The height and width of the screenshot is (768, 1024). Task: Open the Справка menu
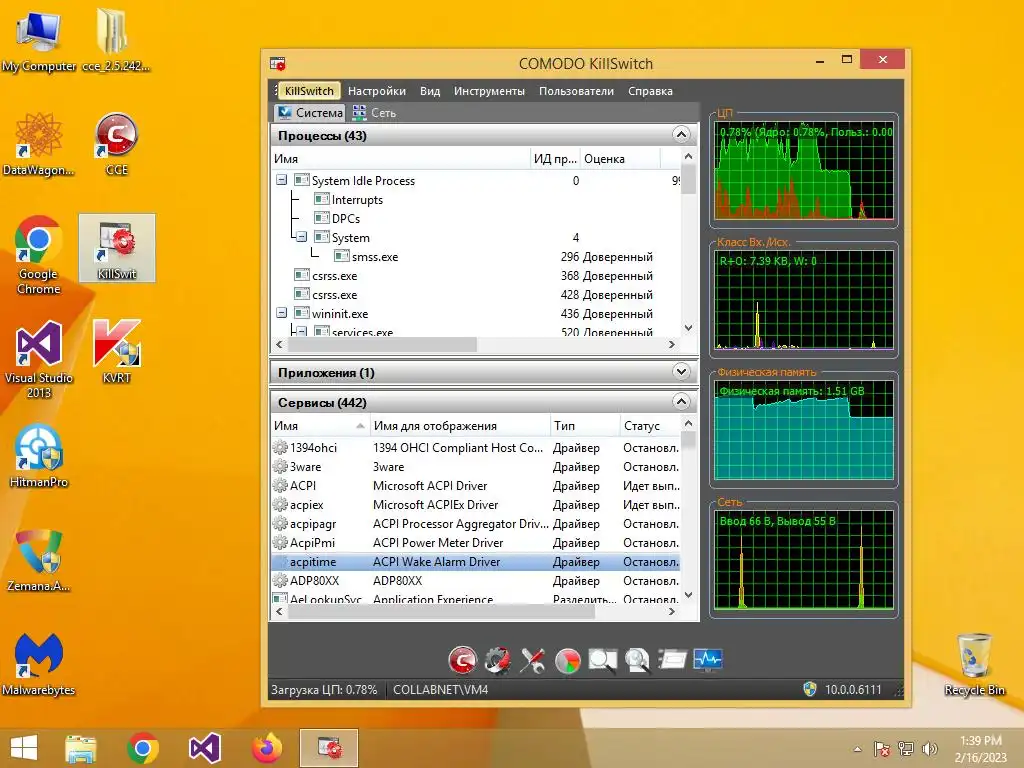tap(650, 91)
